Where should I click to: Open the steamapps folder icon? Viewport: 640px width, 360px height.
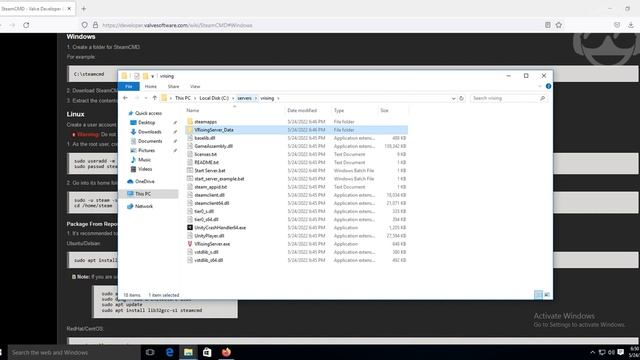pos(190,122)
